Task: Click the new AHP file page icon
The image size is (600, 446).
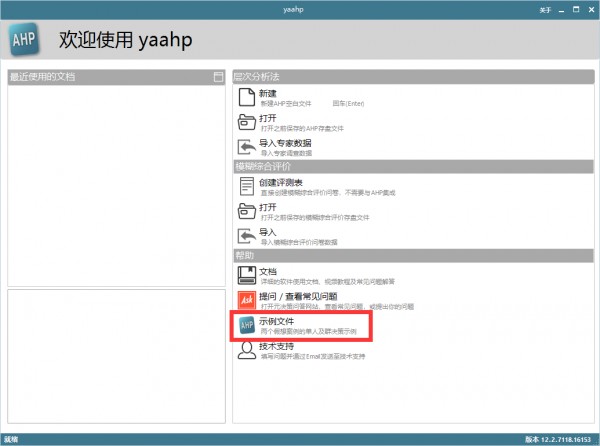Action: [x=246, y=97]
